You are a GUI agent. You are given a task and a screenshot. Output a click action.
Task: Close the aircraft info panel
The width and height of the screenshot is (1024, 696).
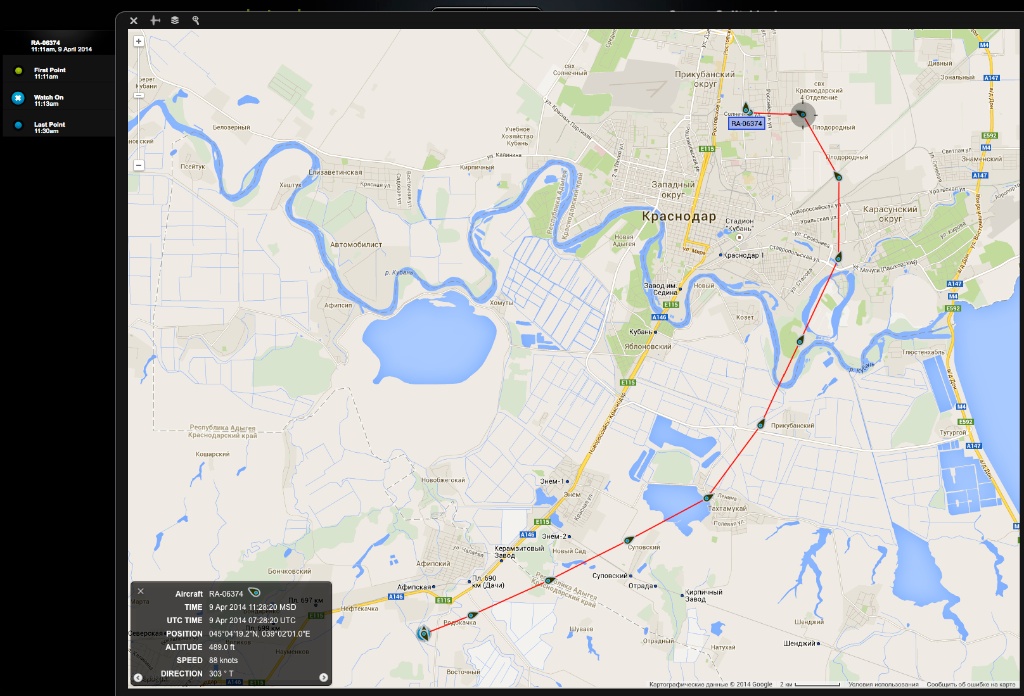pyautogui.click(x=140, y=591)
